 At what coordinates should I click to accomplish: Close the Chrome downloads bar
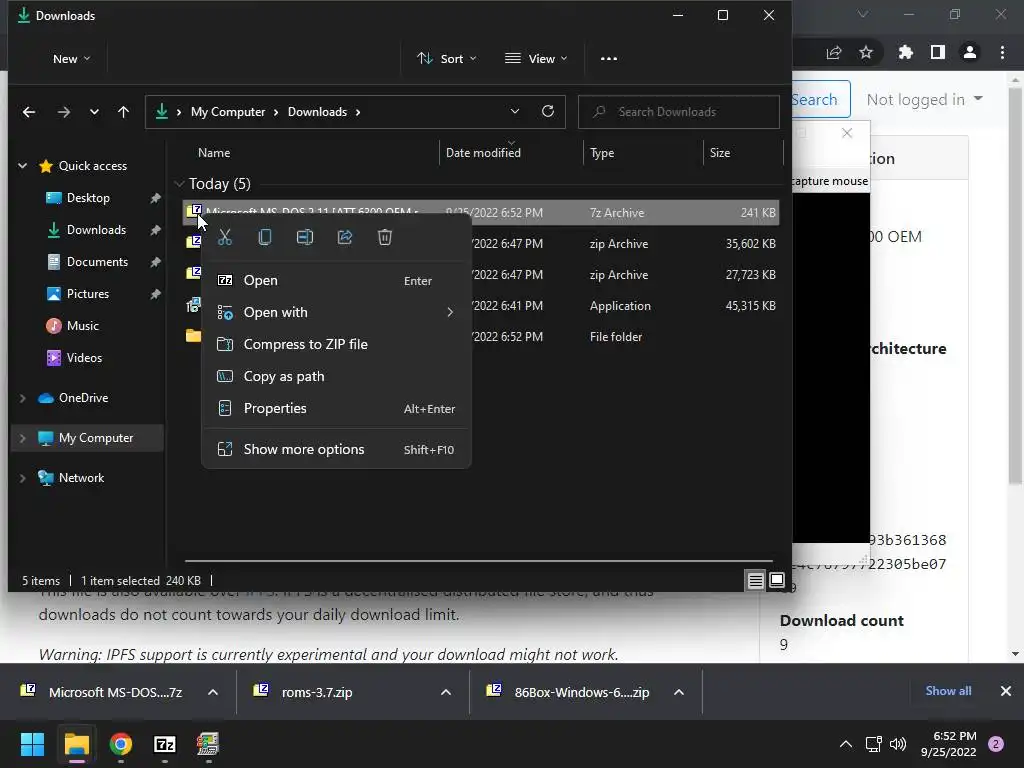tap(1006, 691)
